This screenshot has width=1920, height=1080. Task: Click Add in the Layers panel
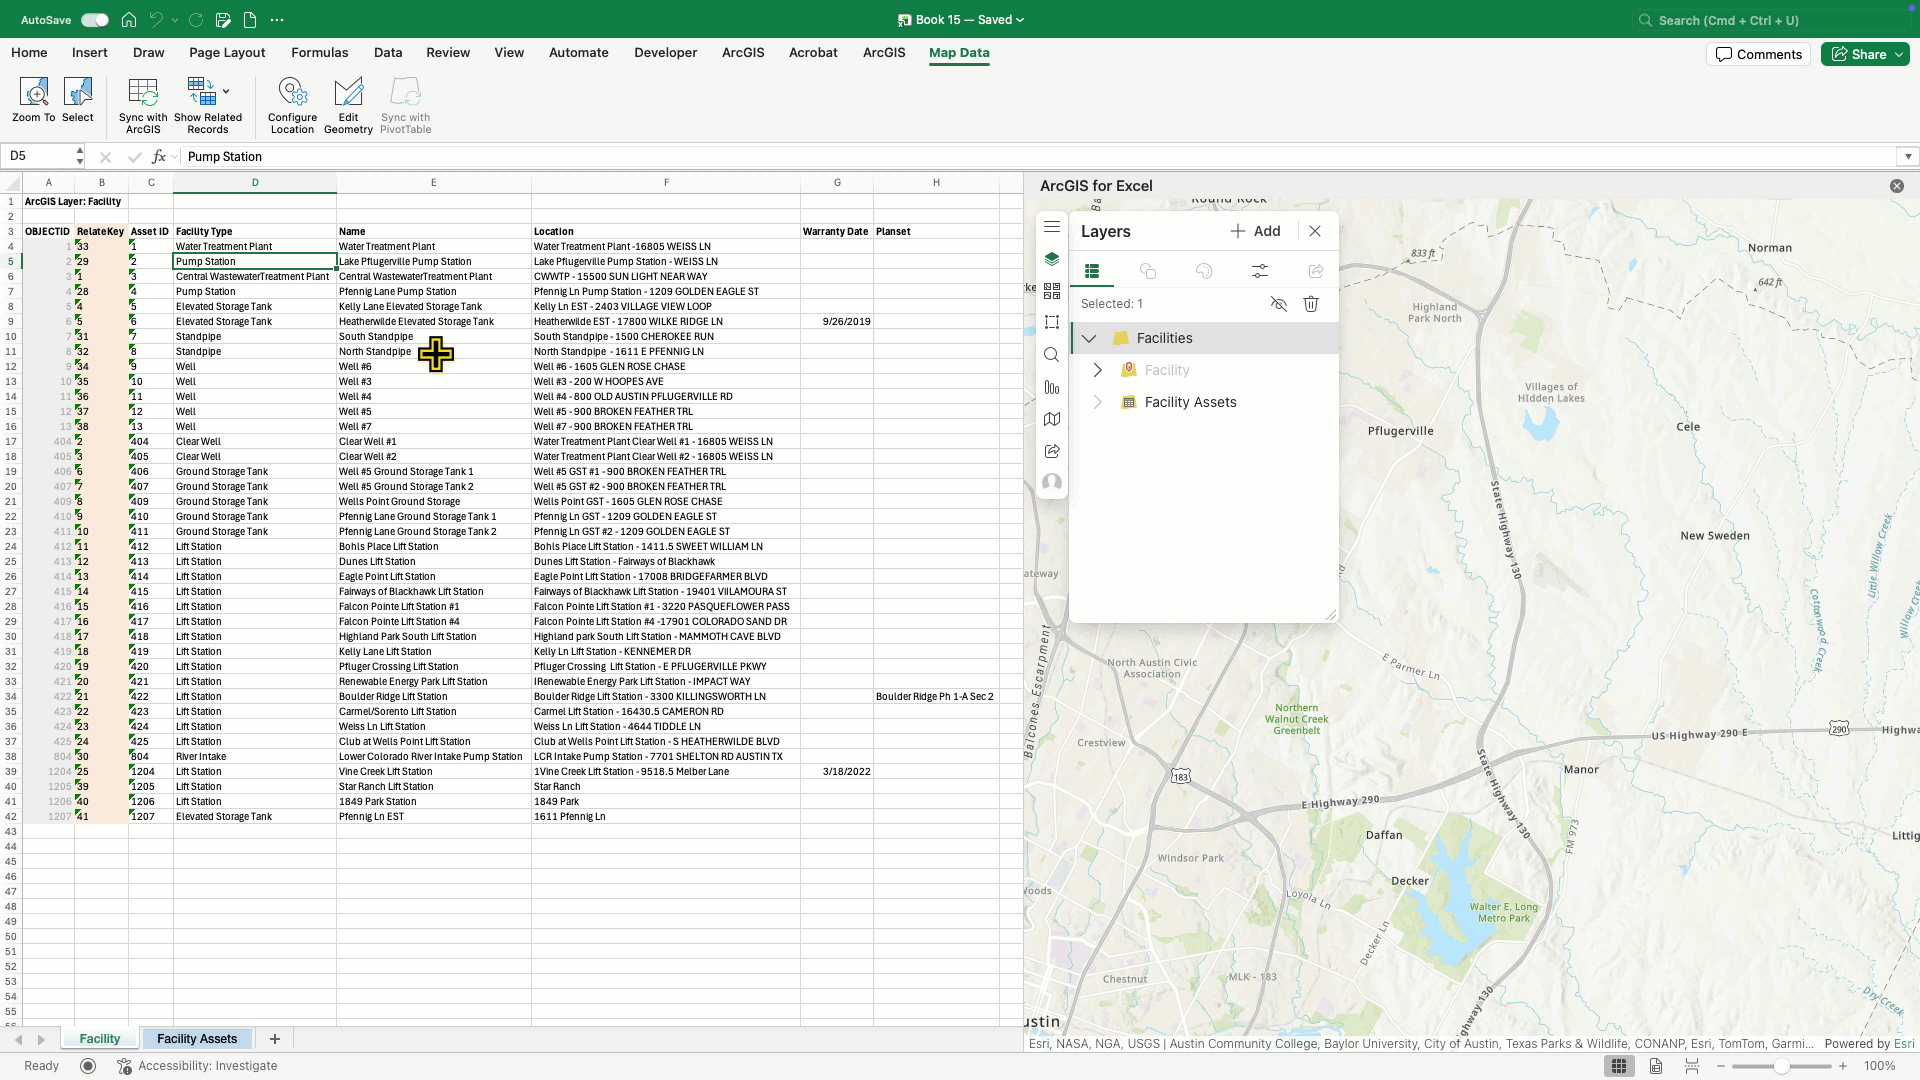tap(1256, 231)
